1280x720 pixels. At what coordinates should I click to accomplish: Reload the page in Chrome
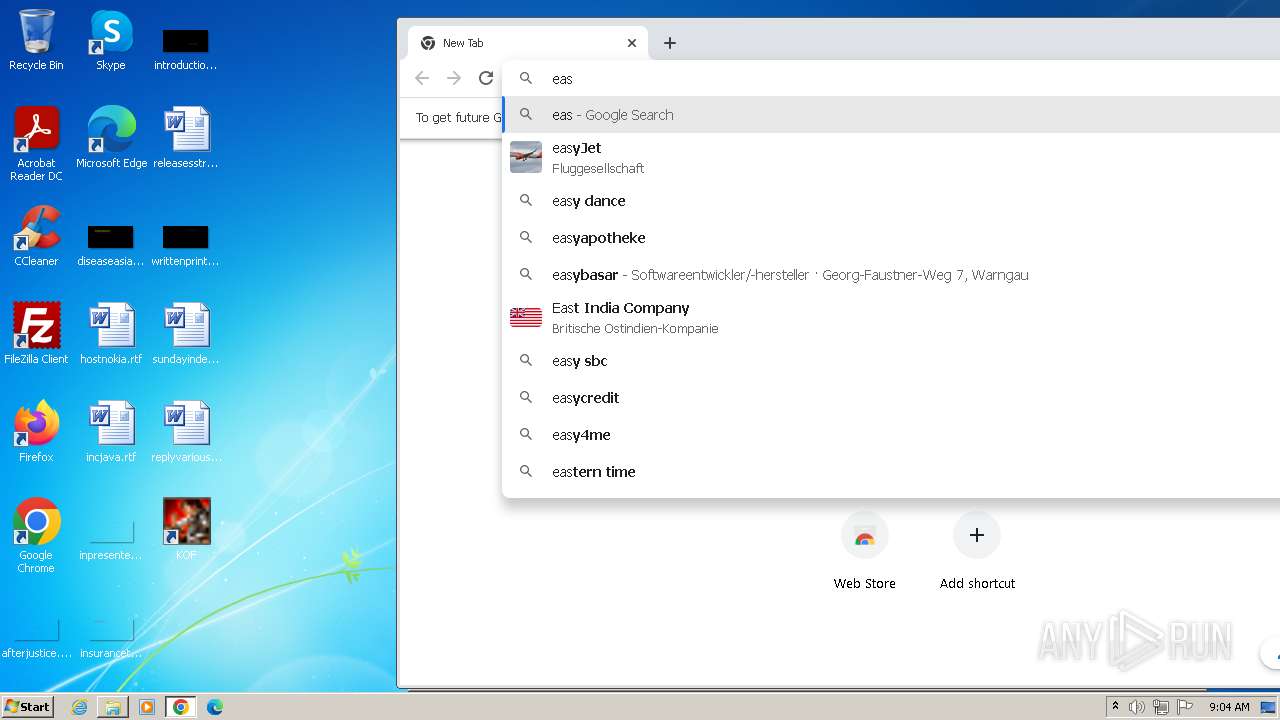coord(486,78)
